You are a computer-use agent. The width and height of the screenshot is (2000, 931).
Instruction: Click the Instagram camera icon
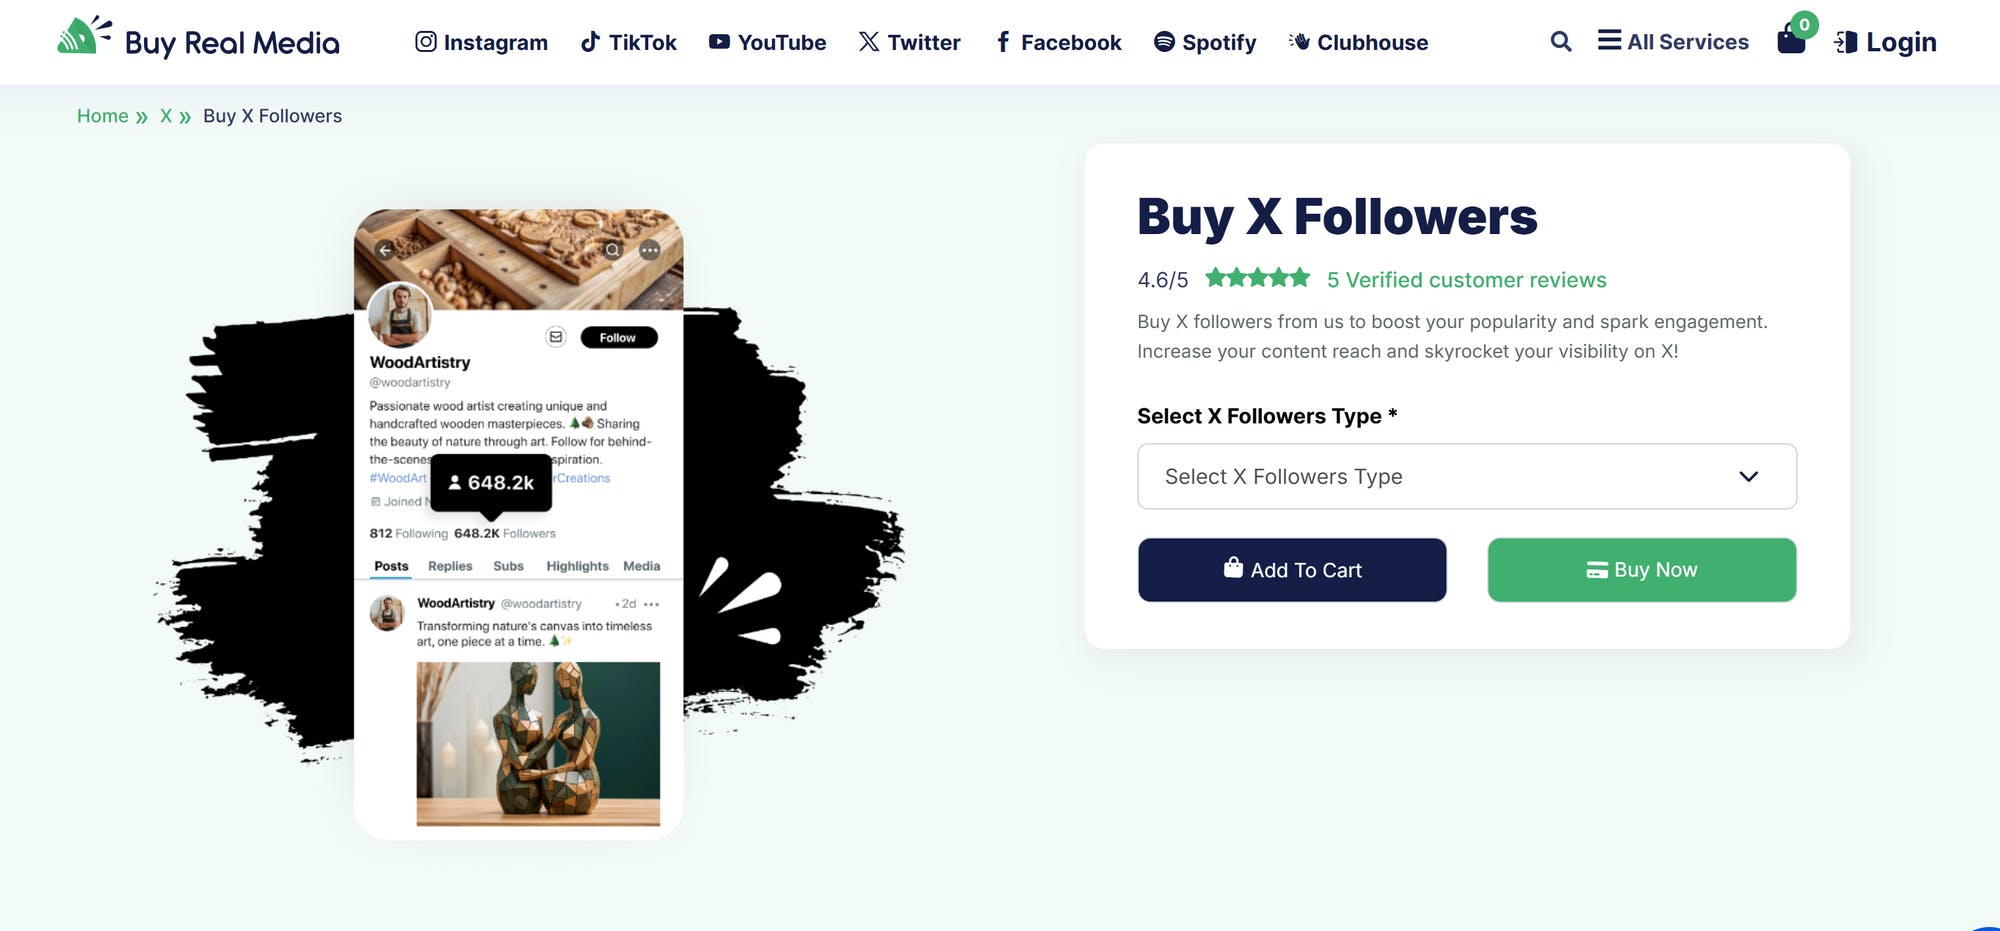[426, 42]
